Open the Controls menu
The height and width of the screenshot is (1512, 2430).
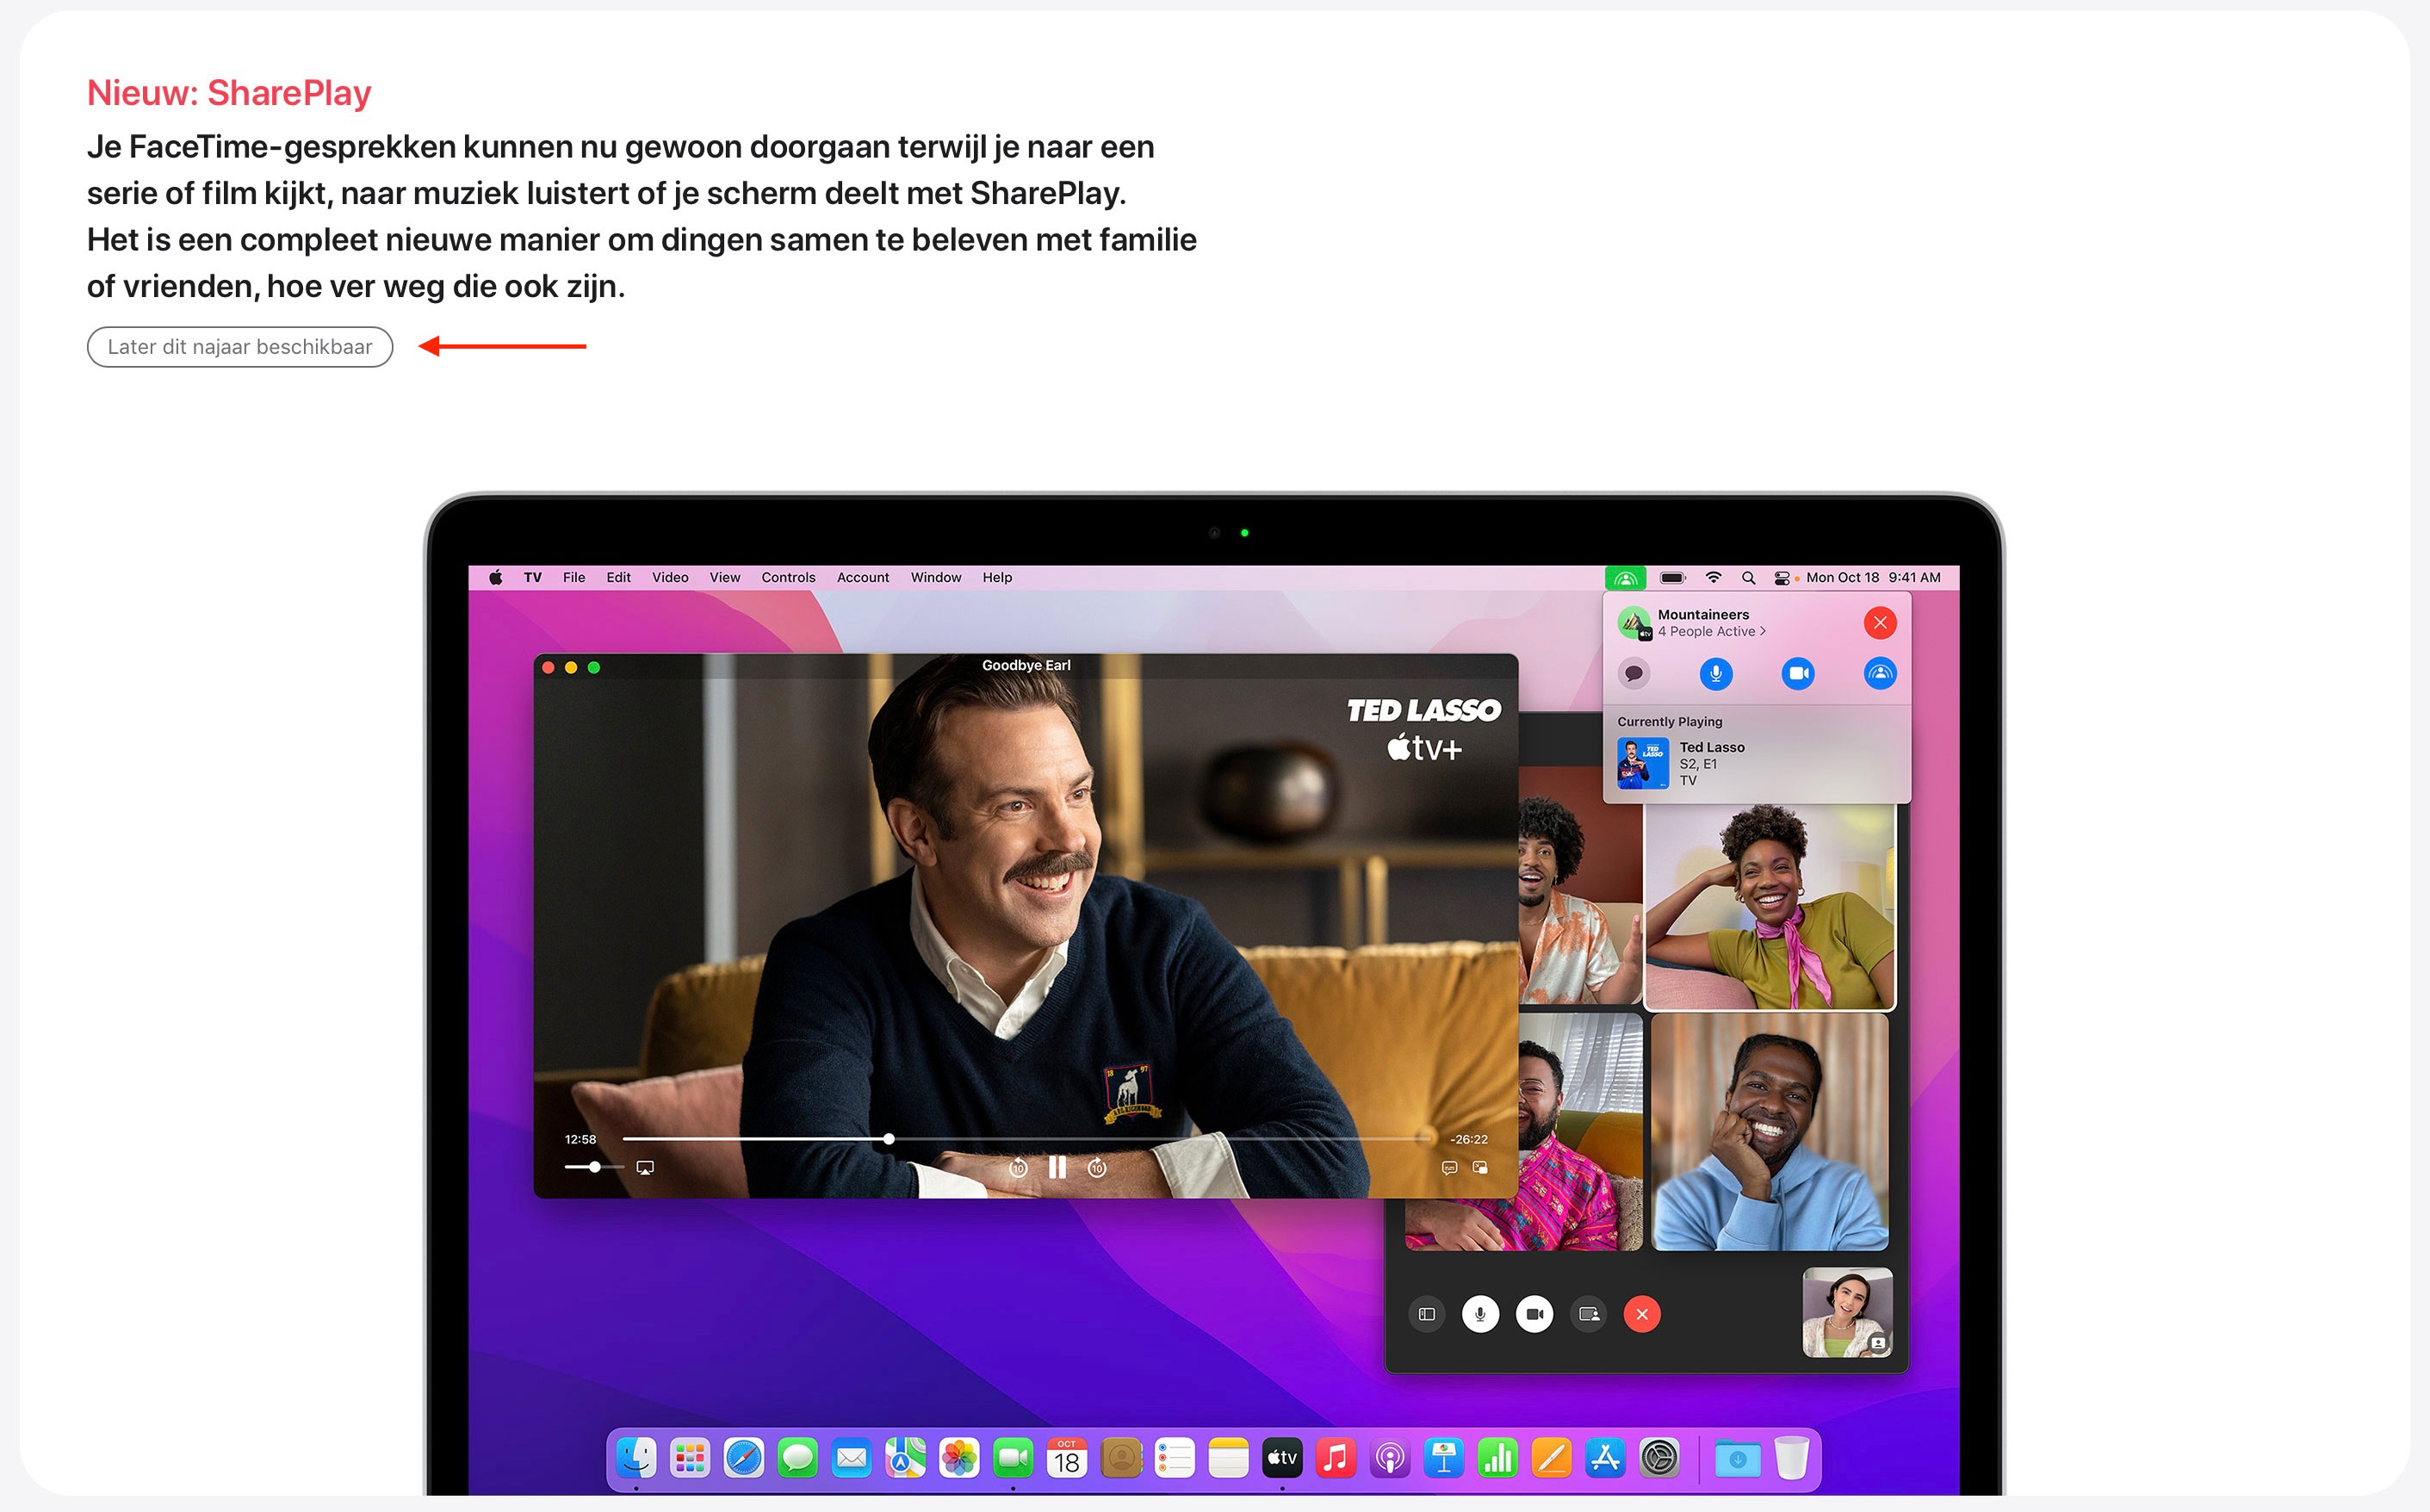(788, 578)
